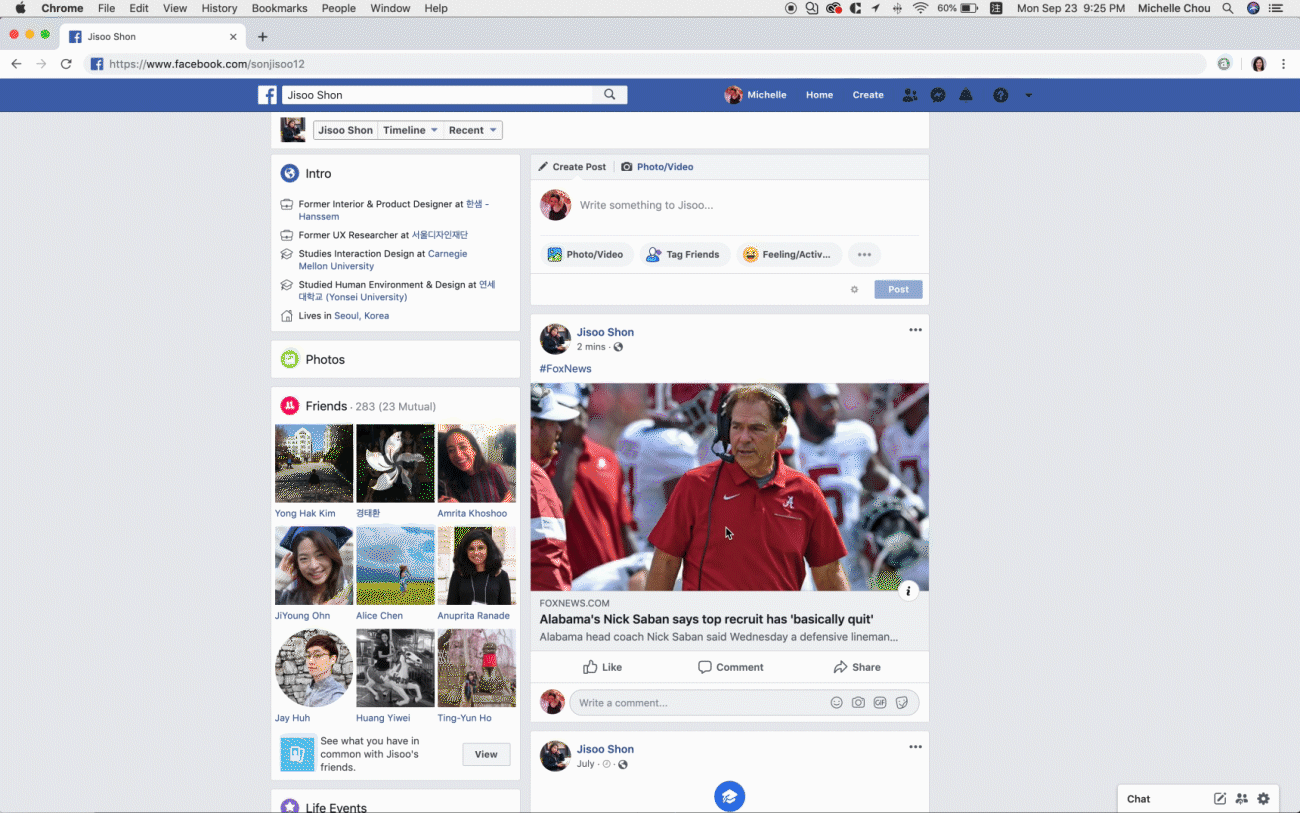Screen dimensions: 1300x813
Task: Open JiYoung Ohn profile photo
Action: 314,565
